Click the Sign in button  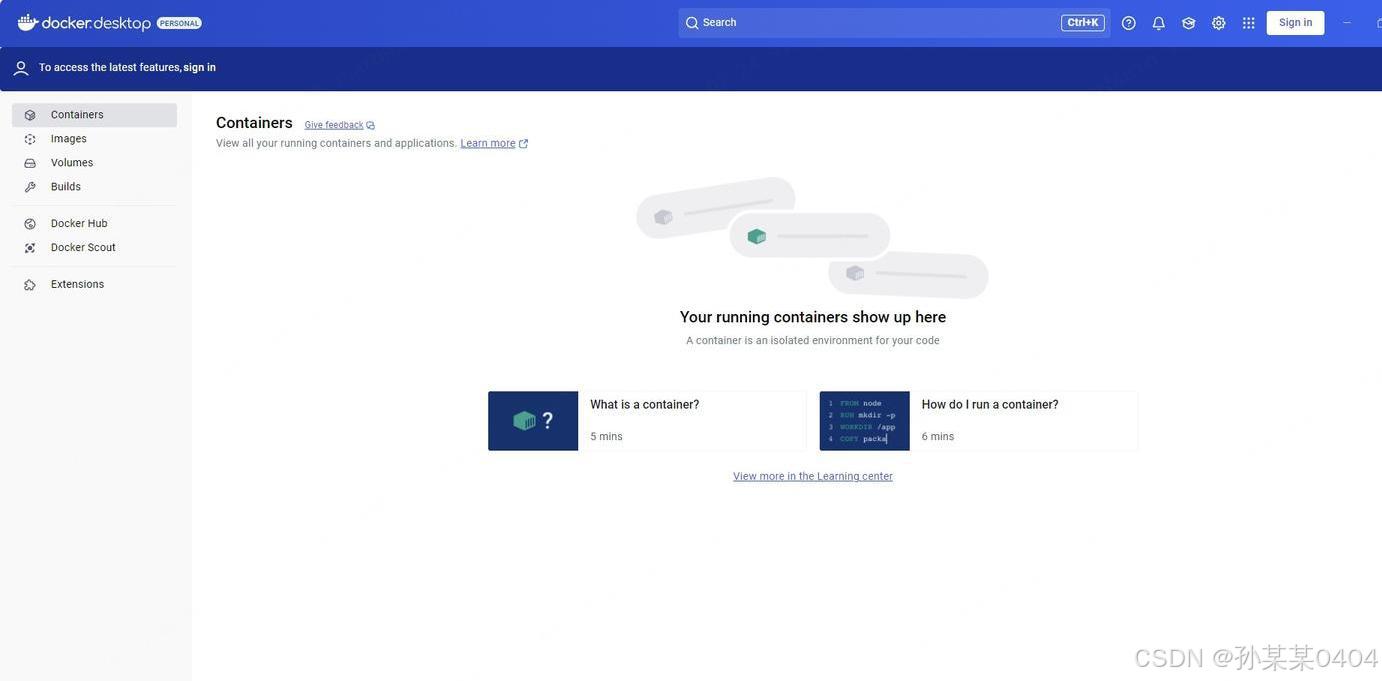pos(1295,23)
